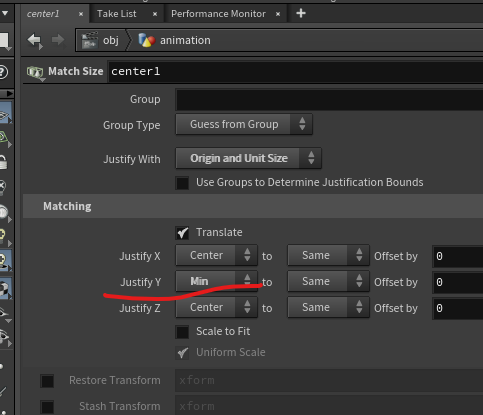
Task: Switch to the Take List tab
Action: [x=117, y=14]
